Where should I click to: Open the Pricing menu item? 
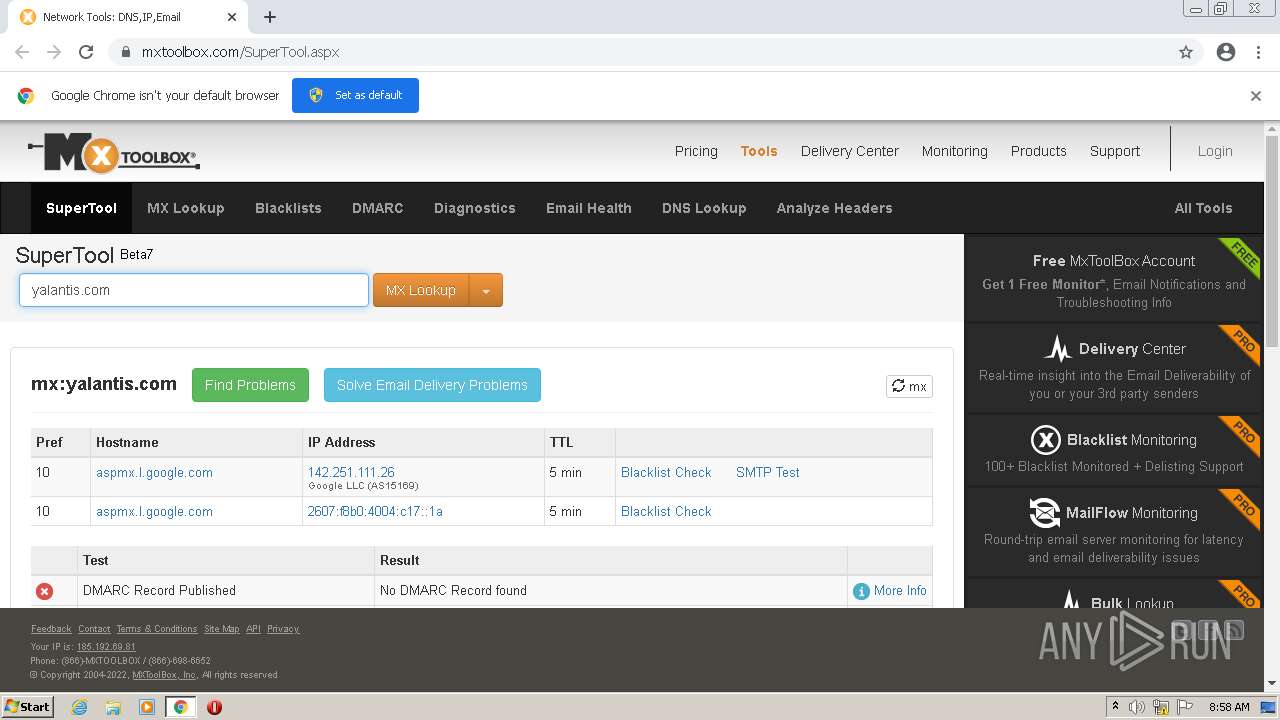coord(696,151)
